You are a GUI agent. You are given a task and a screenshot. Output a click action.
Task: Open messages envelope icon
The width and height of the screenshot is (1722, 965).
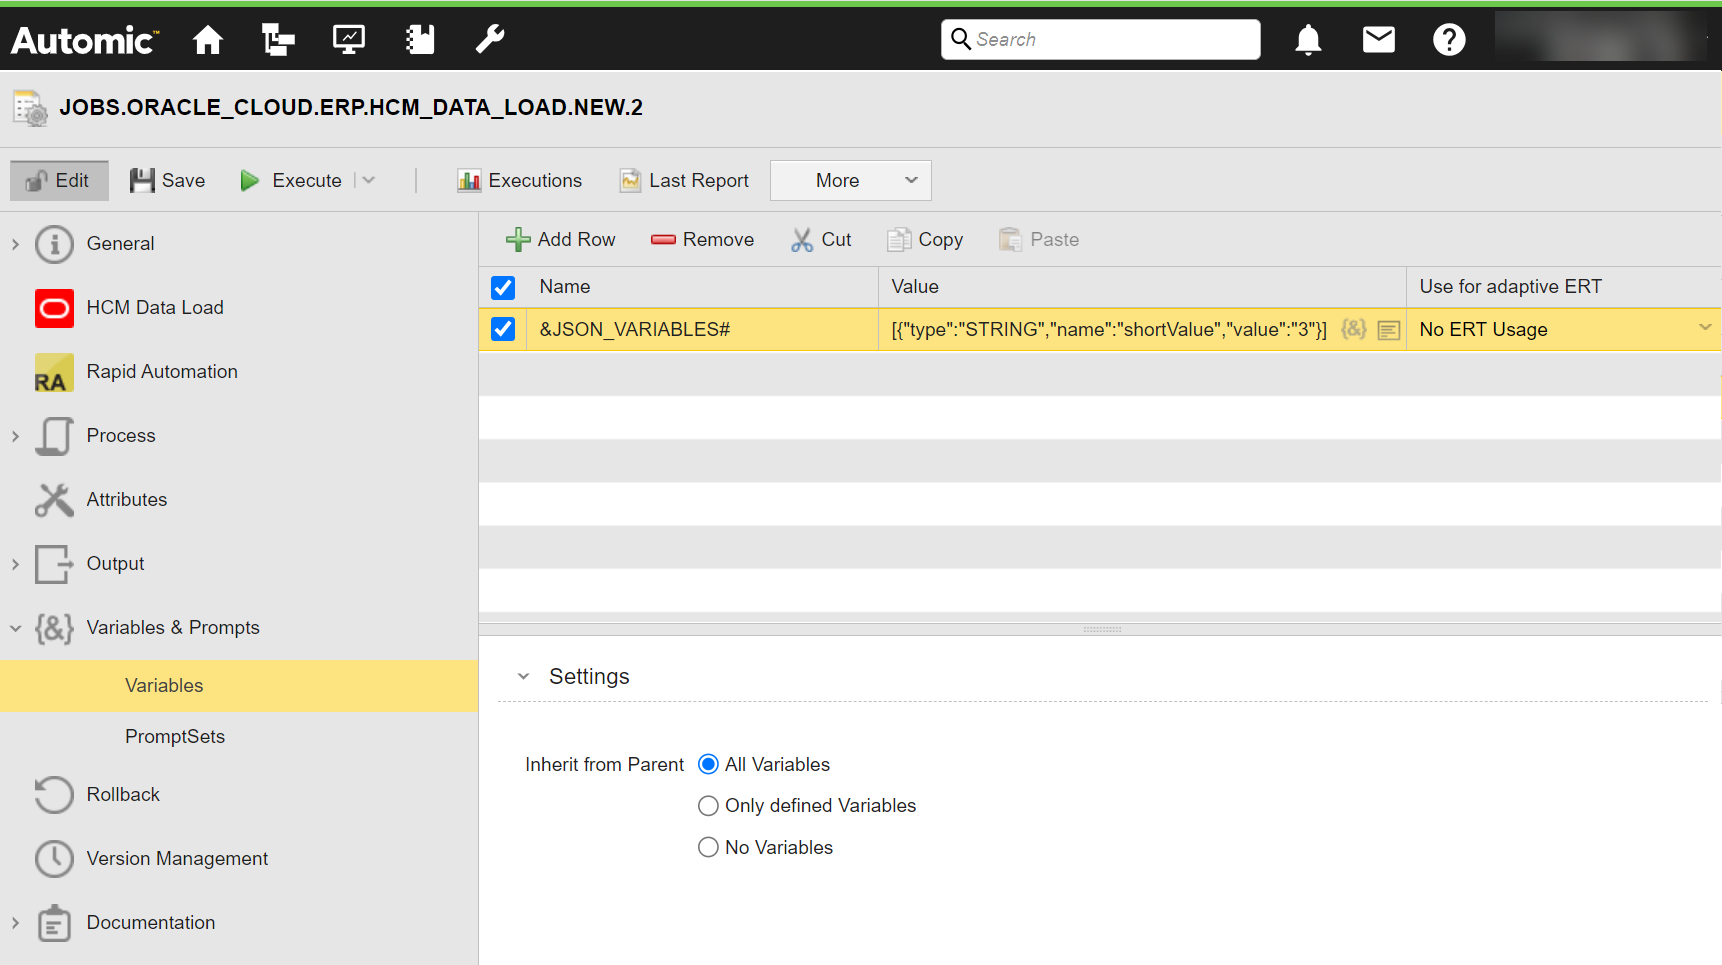pyautogui.click(x=1379, y=40)
